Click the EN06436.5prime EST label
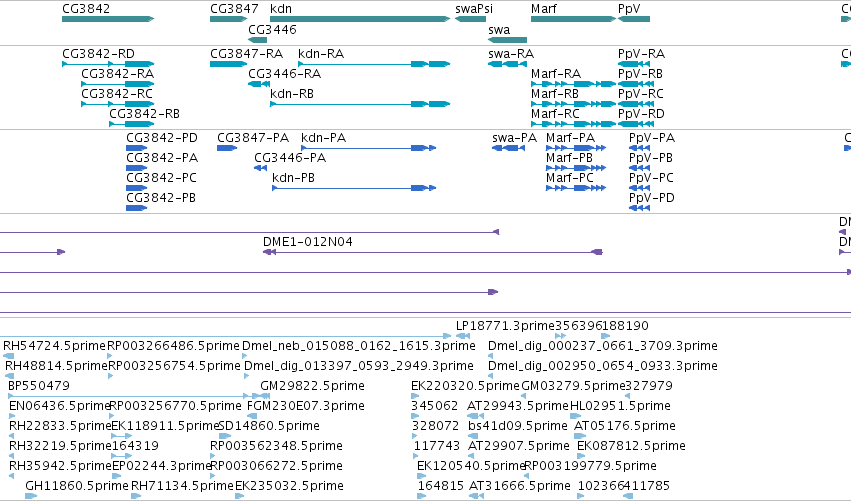Viewport: 851px width, 501px height. coord(60,406)
